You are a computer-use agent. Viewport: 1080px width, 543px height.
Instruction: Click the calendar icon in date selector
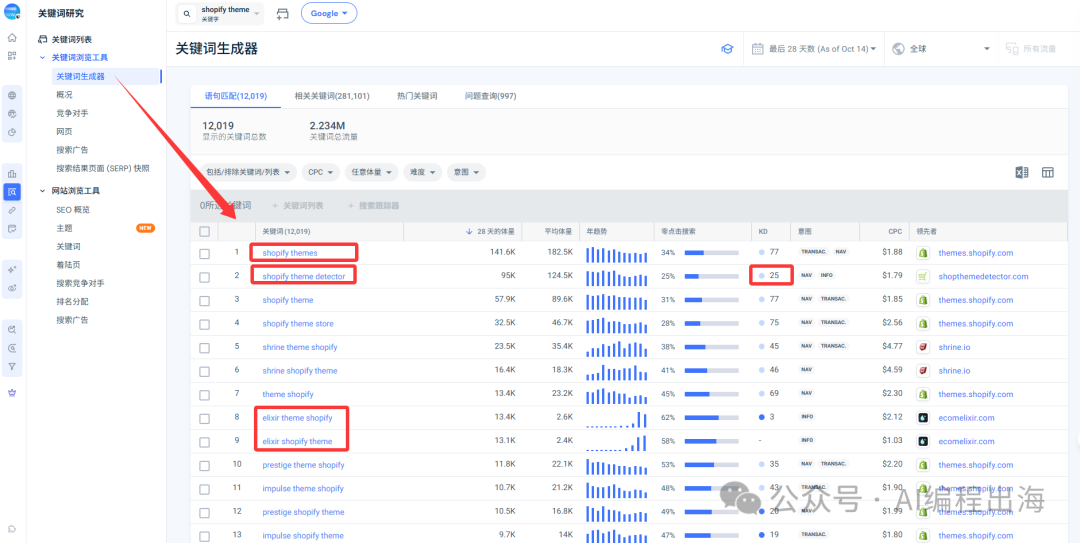pyautogui.click(x=758, y=49)
